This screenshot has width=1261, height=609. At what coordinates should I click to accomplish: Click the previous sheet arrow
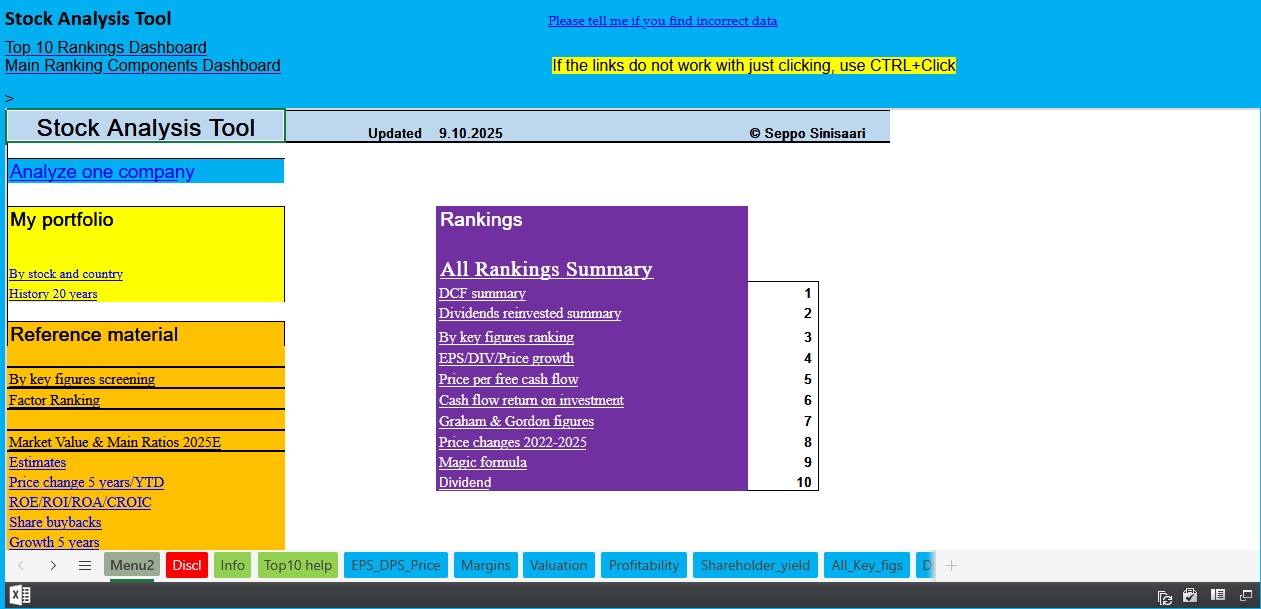pyautogui.click(x=21, y=565)
